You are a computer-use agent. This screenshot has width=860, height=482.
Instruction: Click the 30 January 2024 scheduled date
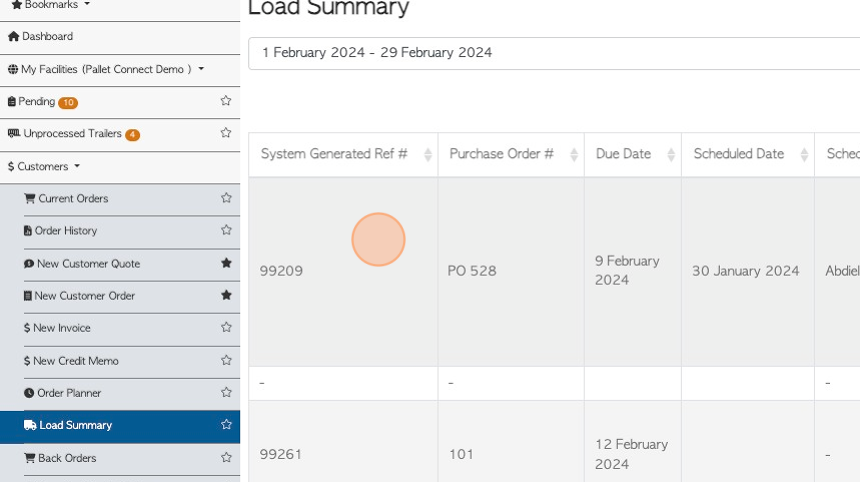(745, 271)
